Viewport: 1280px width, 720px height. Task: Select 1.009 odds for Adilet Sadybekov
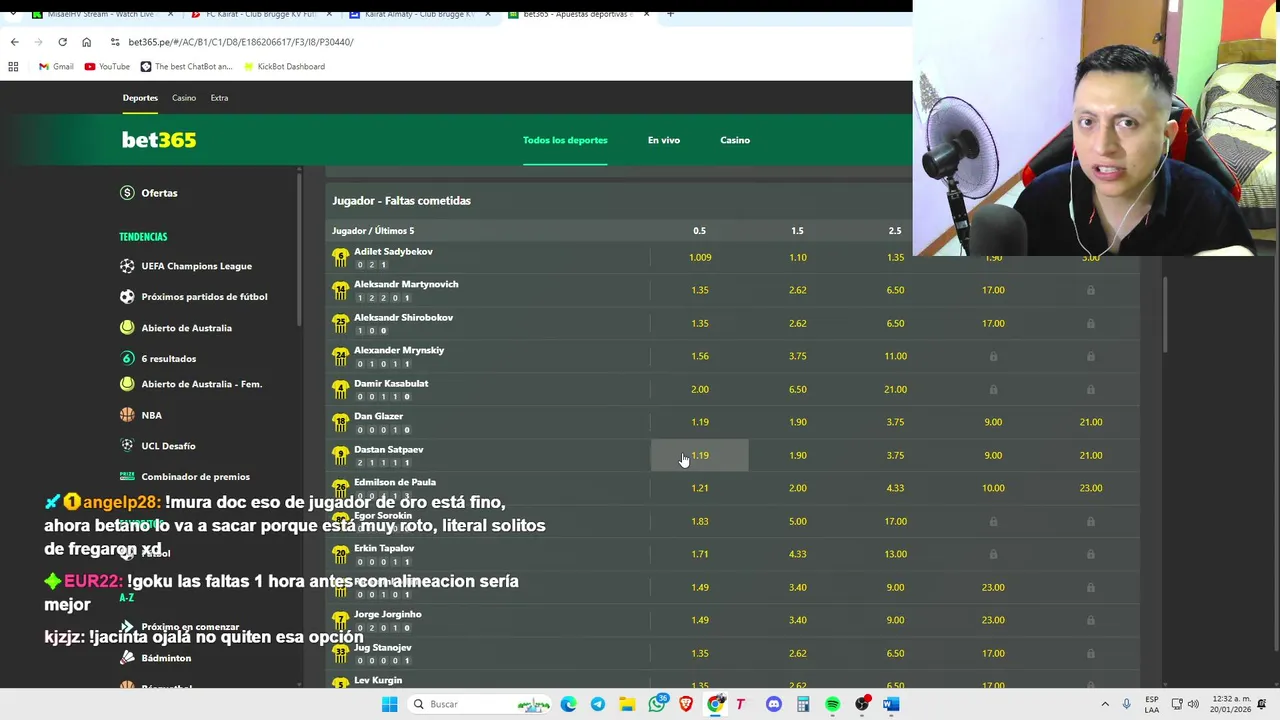[700, 257]
